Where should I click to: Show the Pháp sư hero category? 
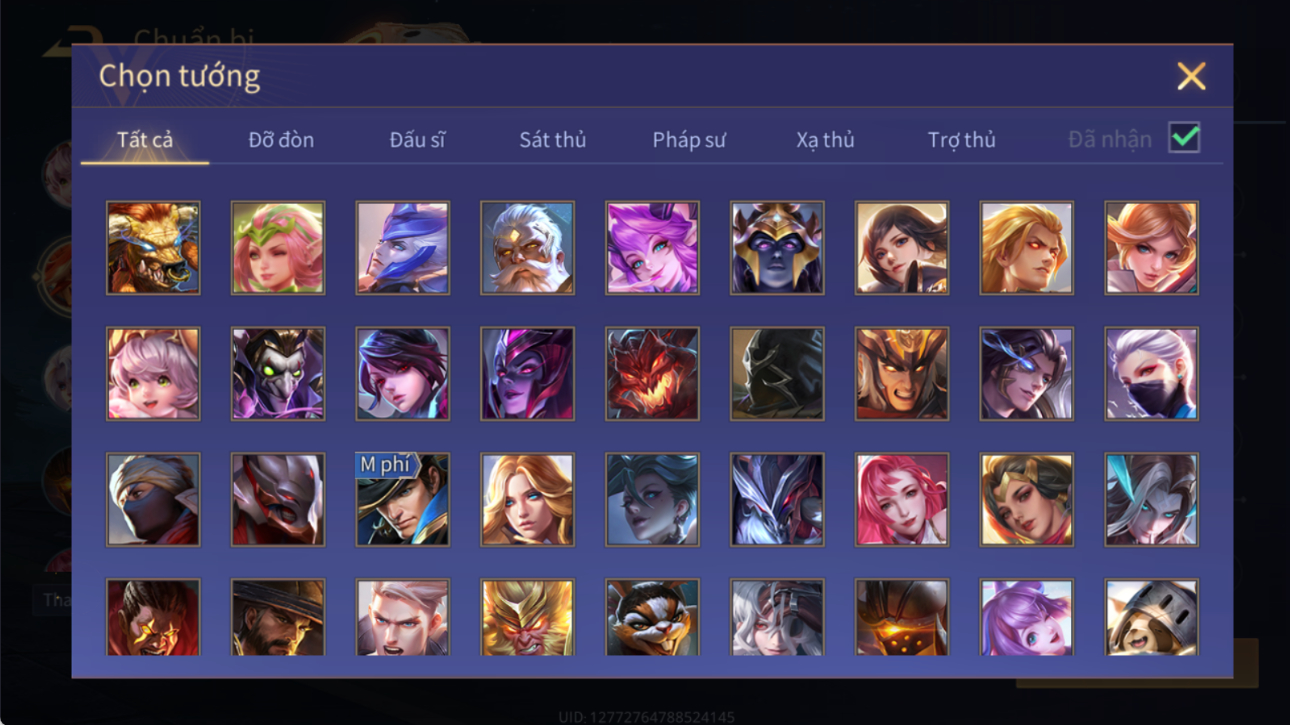coord(689,140)
